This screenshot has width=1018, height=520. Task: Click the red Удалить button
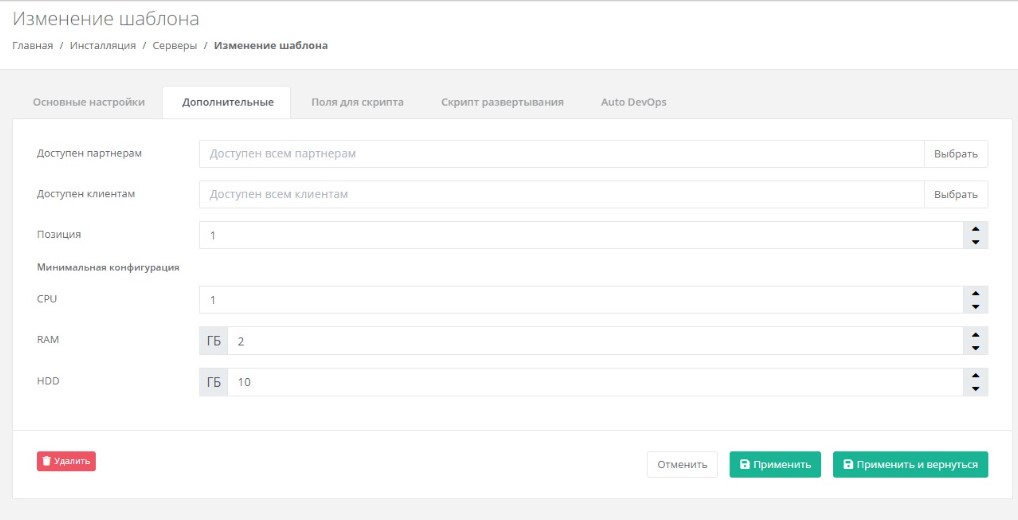click(x=66, y=461)
